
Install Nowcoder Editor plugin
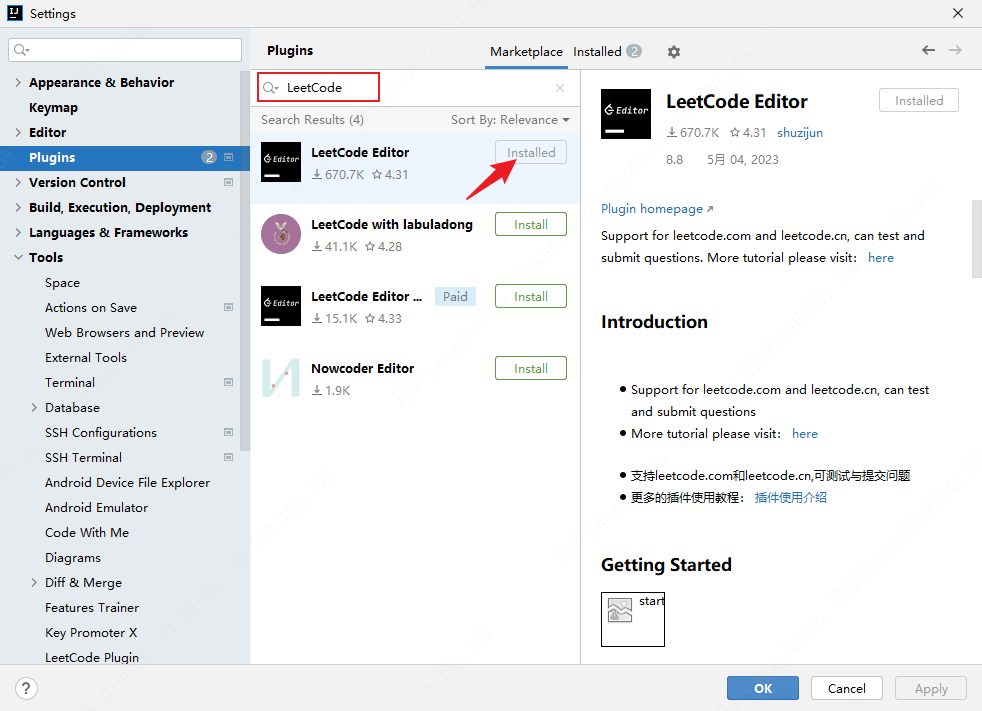point(530,368)
